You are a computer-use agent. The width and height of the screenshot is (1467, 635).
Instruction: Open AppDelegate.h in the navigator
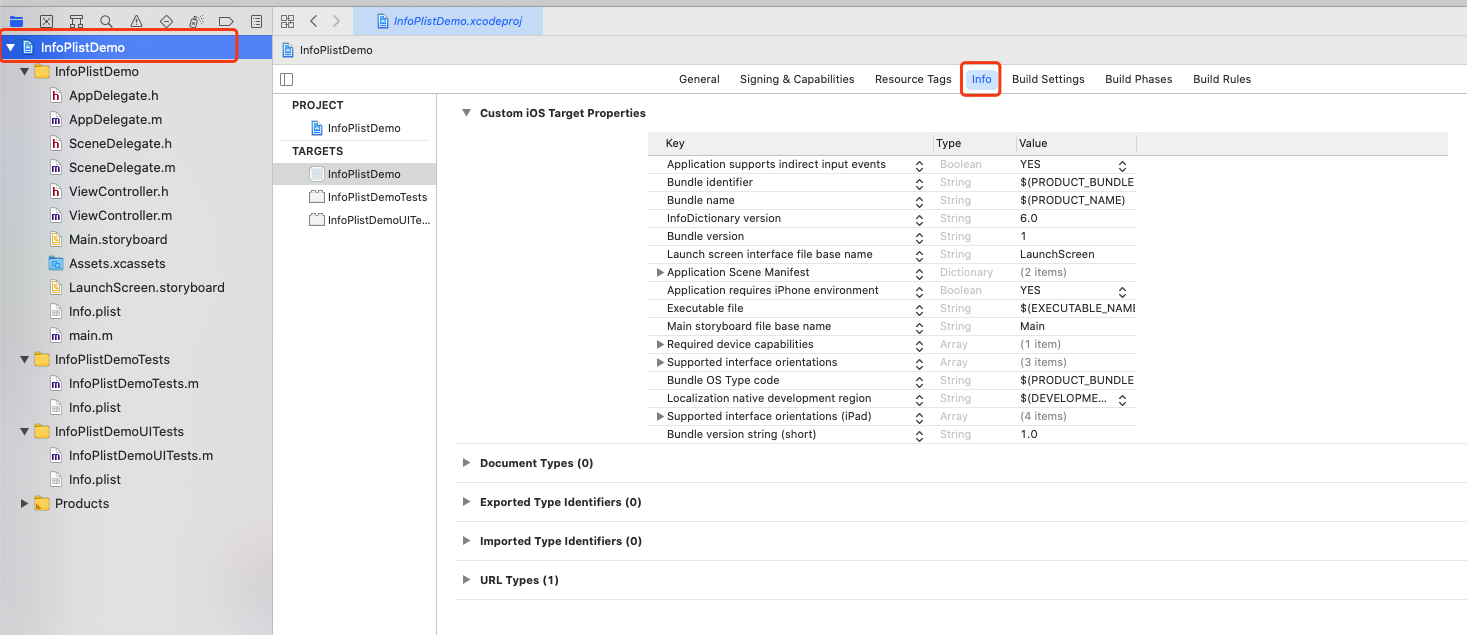tap(113, 95)
